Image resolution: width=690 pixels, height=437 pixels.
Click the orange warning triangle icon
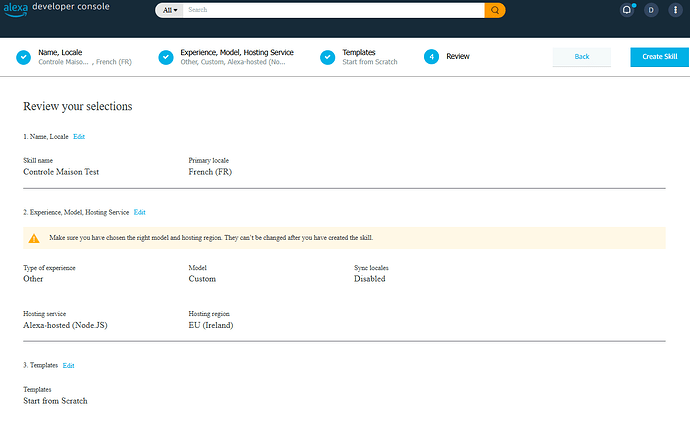click(34, 239)
